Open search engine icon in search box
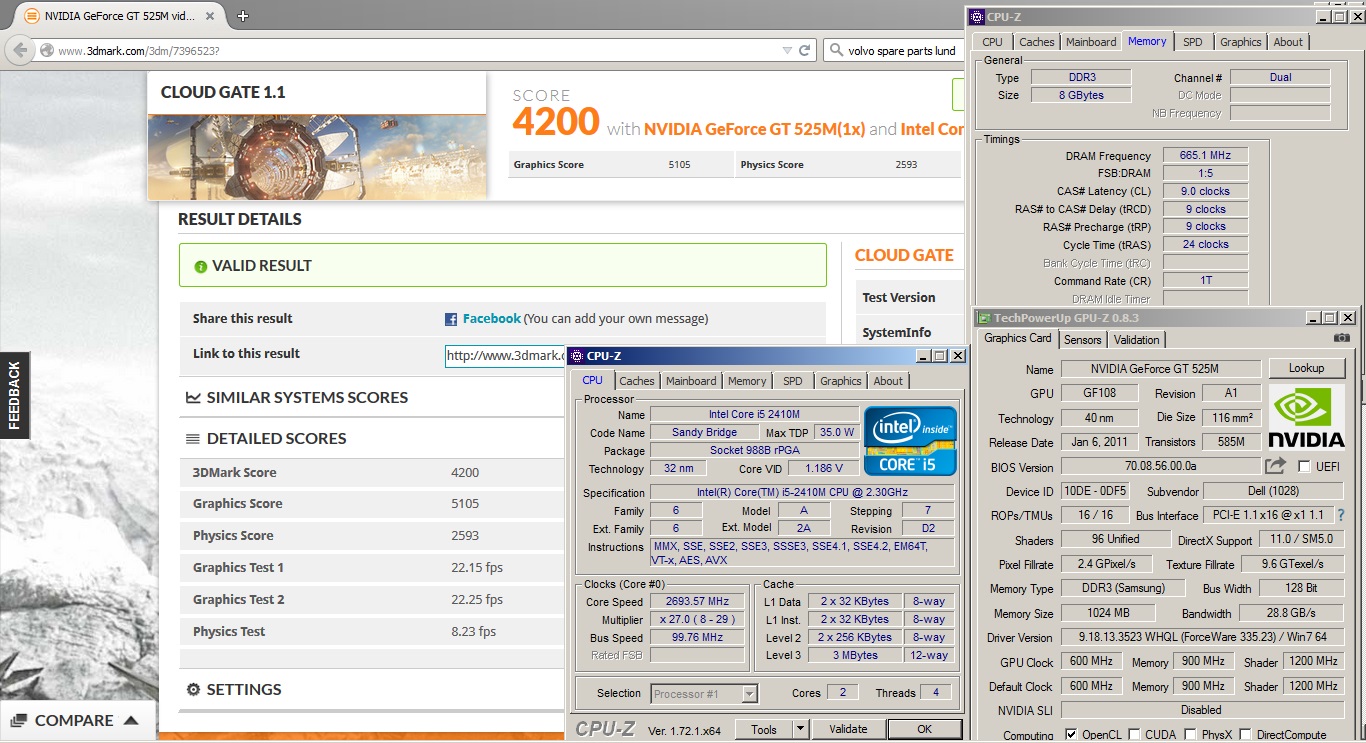The height and width of the screenshot is (743, 1366). click(x=835, y=51)
